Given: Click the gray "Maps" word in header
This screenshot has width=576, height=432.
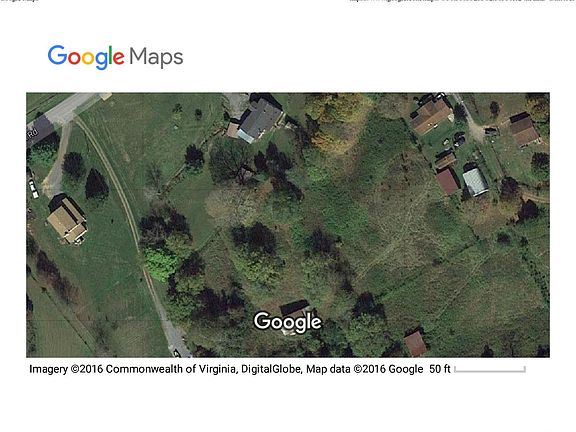Looking at the screenshot, I should pos(156,57).
